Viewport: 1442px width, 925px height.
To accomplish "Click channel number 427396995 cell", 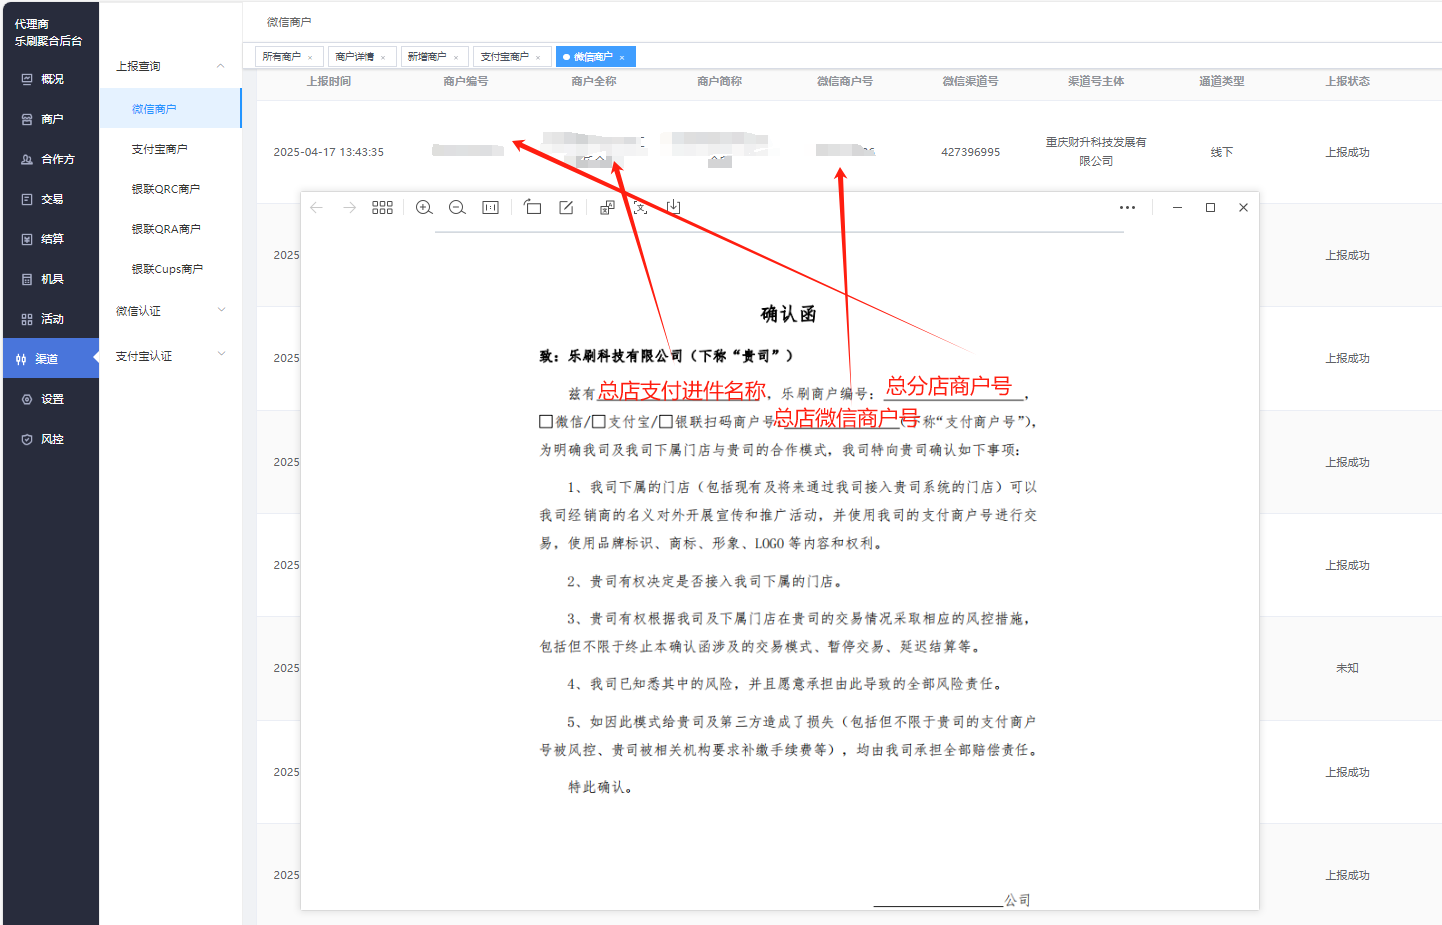I will point(971,152).
